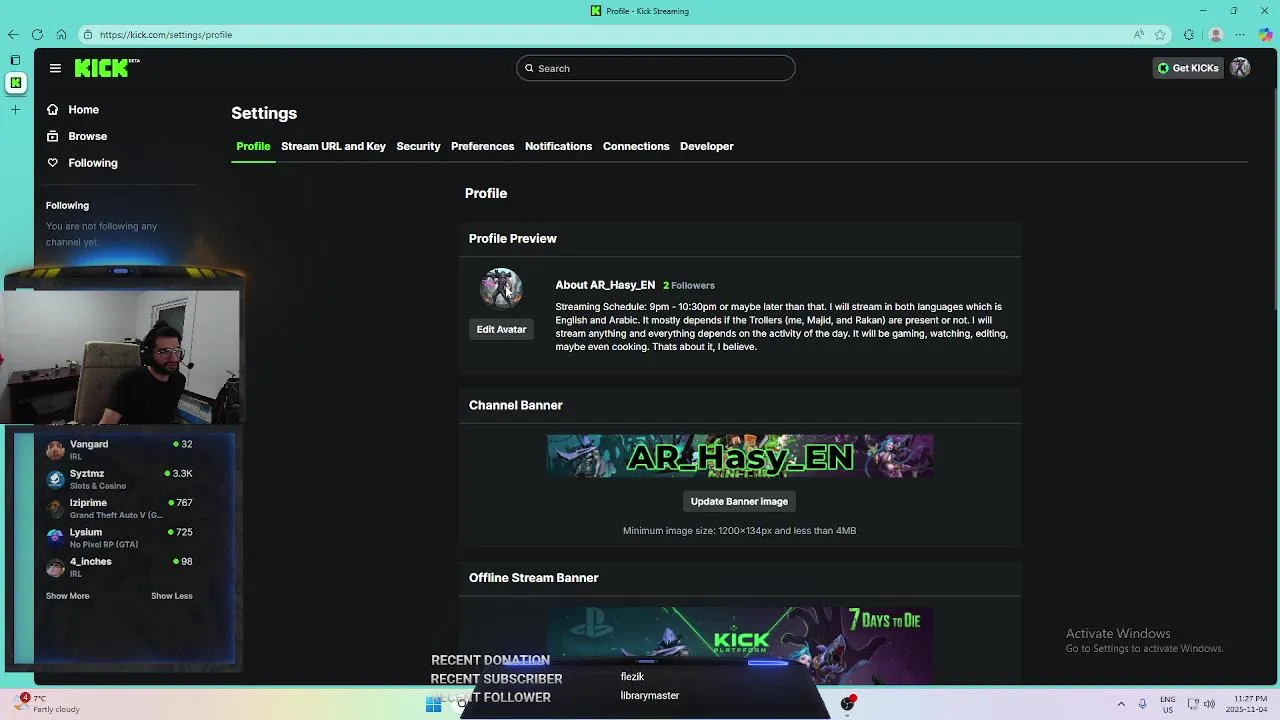
Task: Show hidden system tray icons chevron
Action: 1121,704
